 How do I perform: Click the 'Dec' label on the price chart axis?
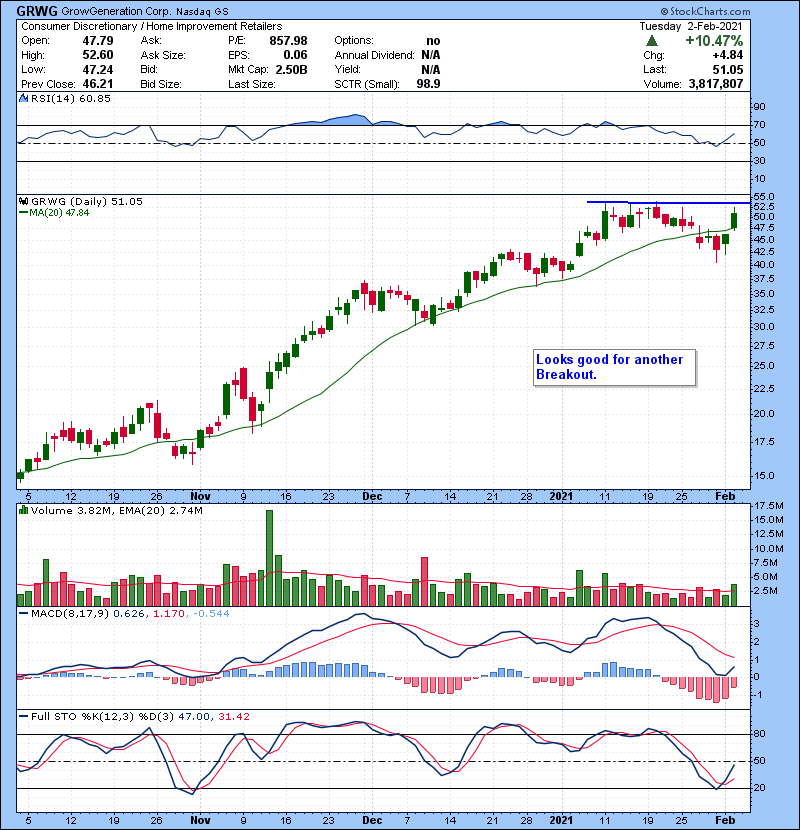click(x=372, y=496)
